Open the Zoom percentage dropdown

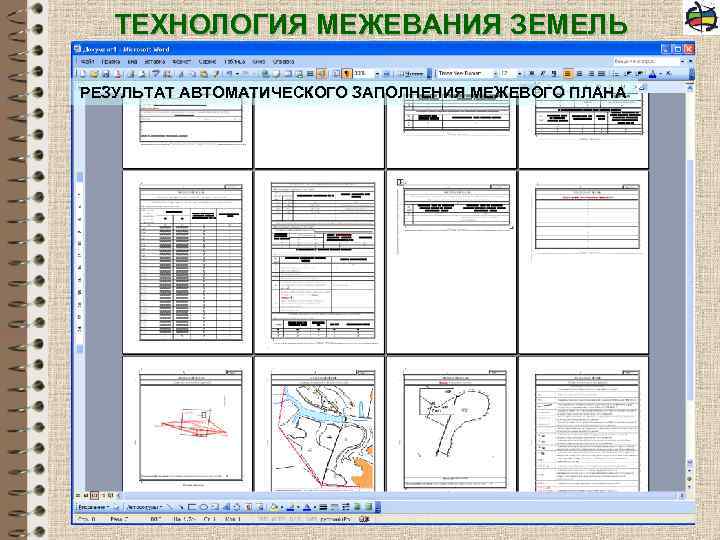tap(377, 74)
